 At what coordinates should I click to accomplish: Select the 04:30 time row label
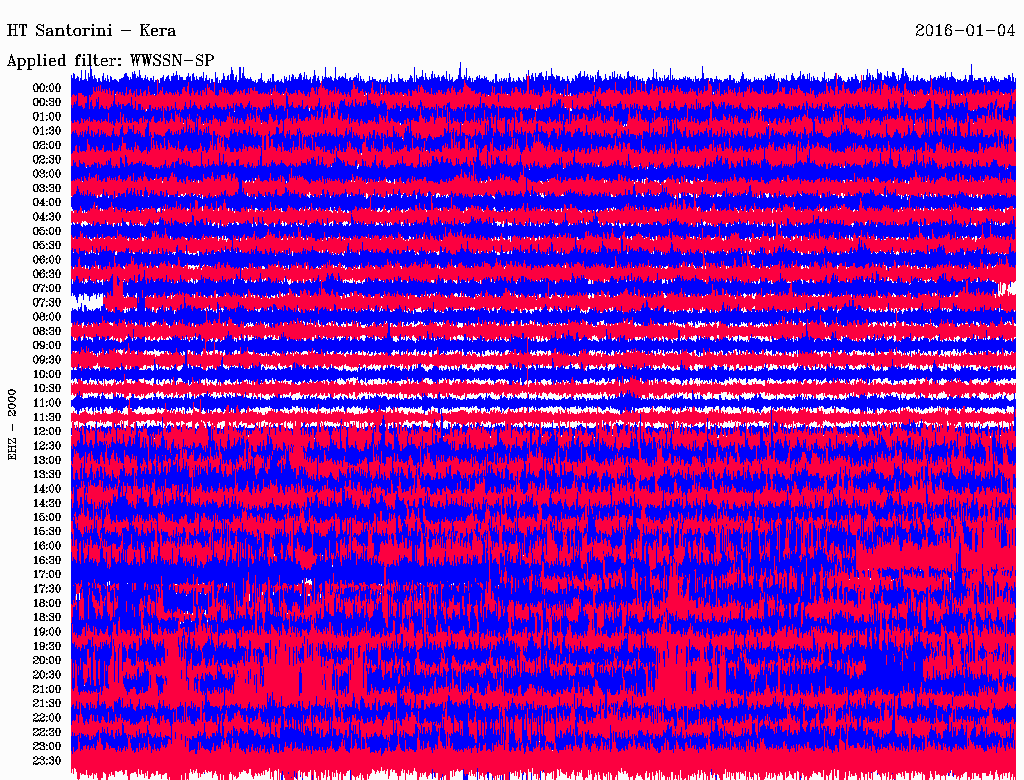pos(47,217)
